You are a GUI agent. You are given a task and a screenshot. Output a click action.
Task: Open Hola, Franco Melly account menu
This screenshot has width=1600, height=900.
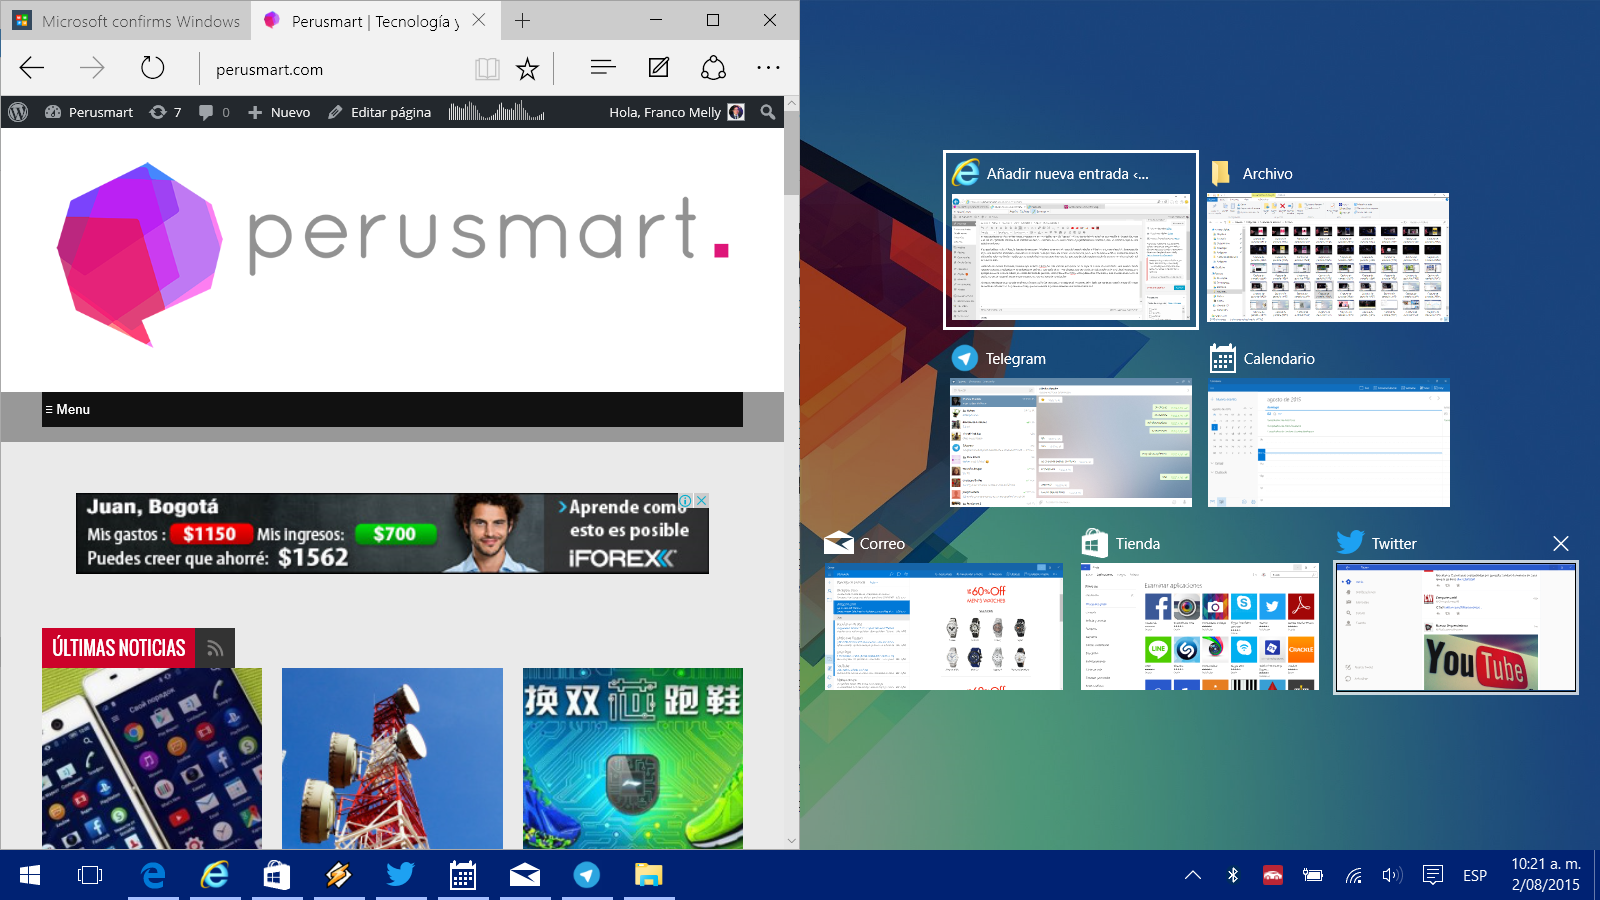point(677,112)
